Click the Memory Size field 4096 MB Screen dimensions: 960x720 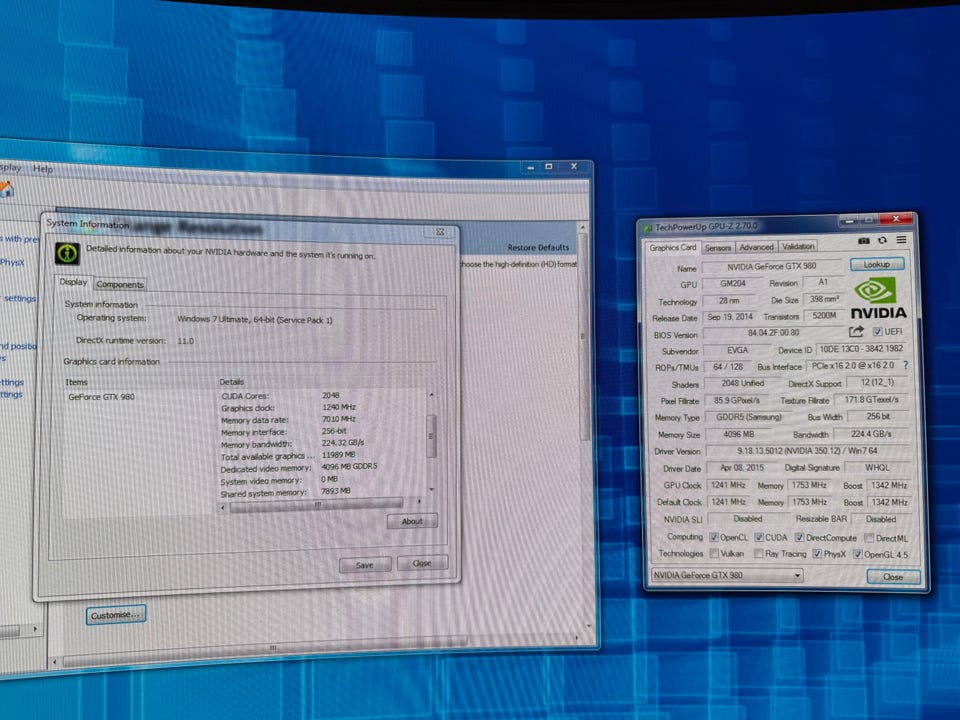[738, 434]
